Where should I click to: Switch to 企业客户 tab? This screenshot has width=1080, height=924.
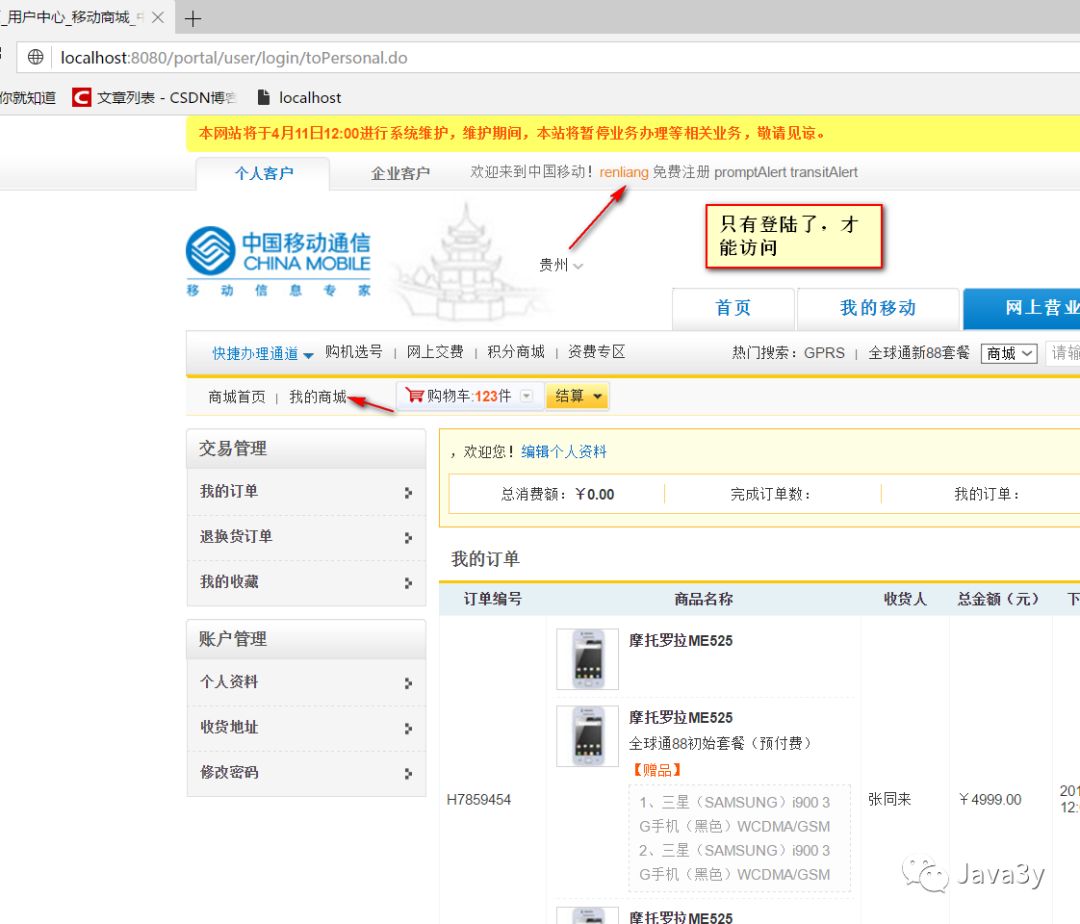(400, 173)
